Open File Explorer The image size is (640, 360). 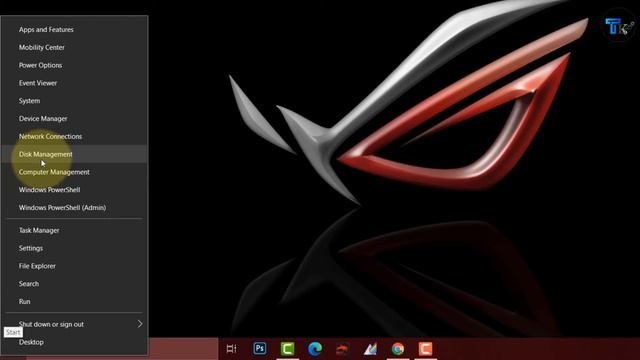[x=74, y=266]
